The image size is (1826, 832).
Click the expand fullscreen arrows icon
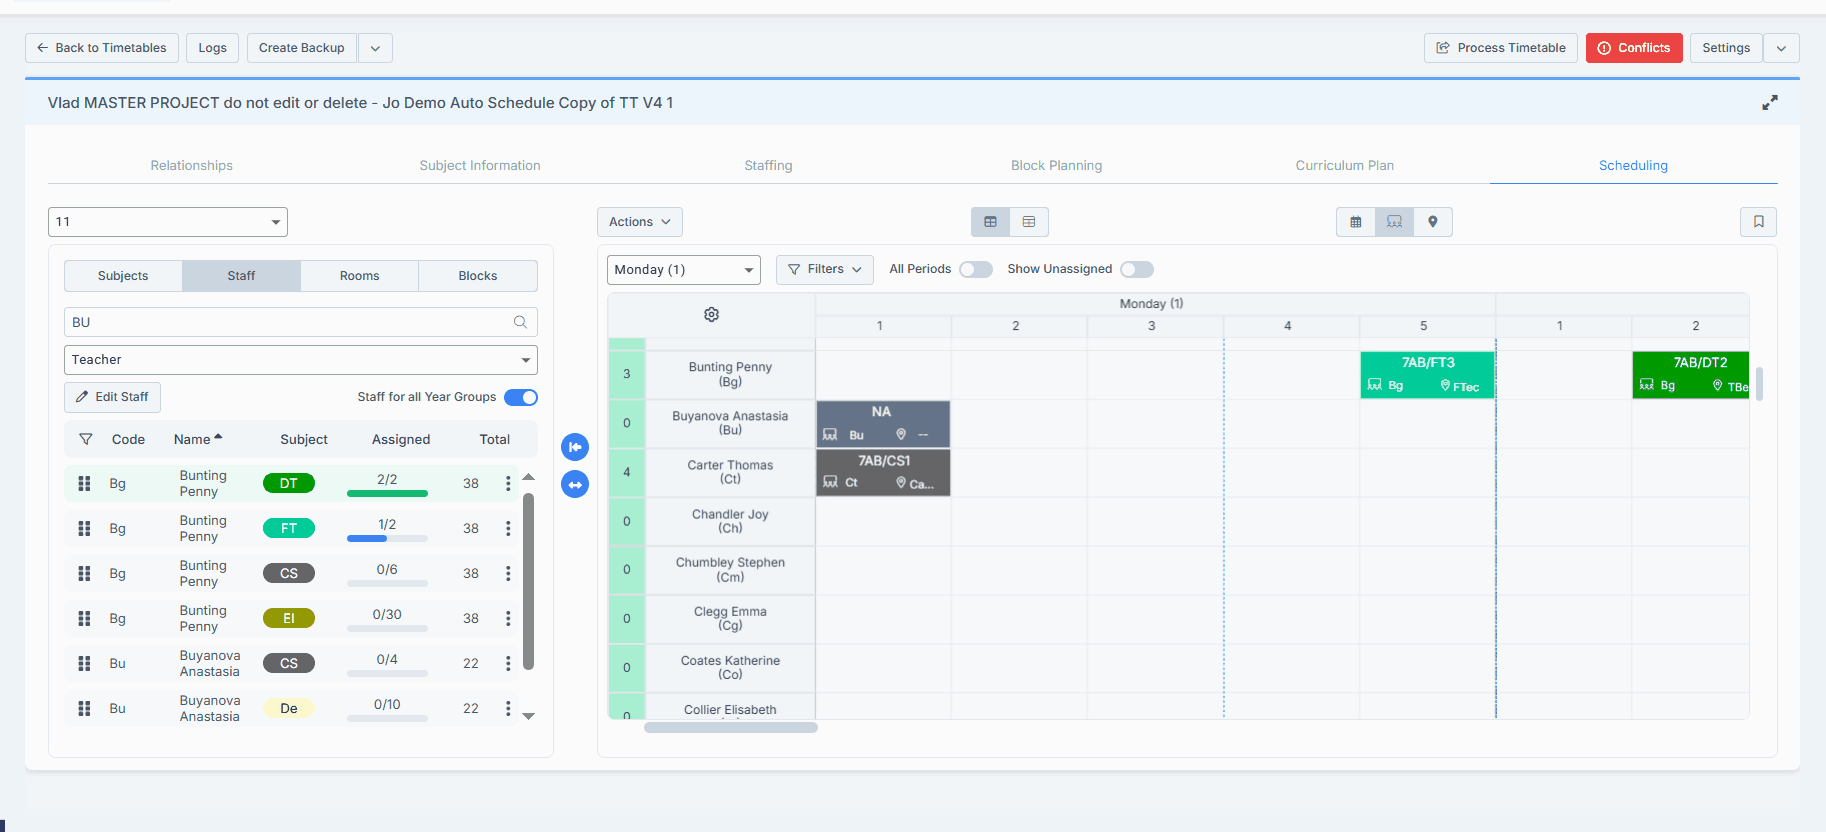pyautogui.click(x=1769, y=103)
